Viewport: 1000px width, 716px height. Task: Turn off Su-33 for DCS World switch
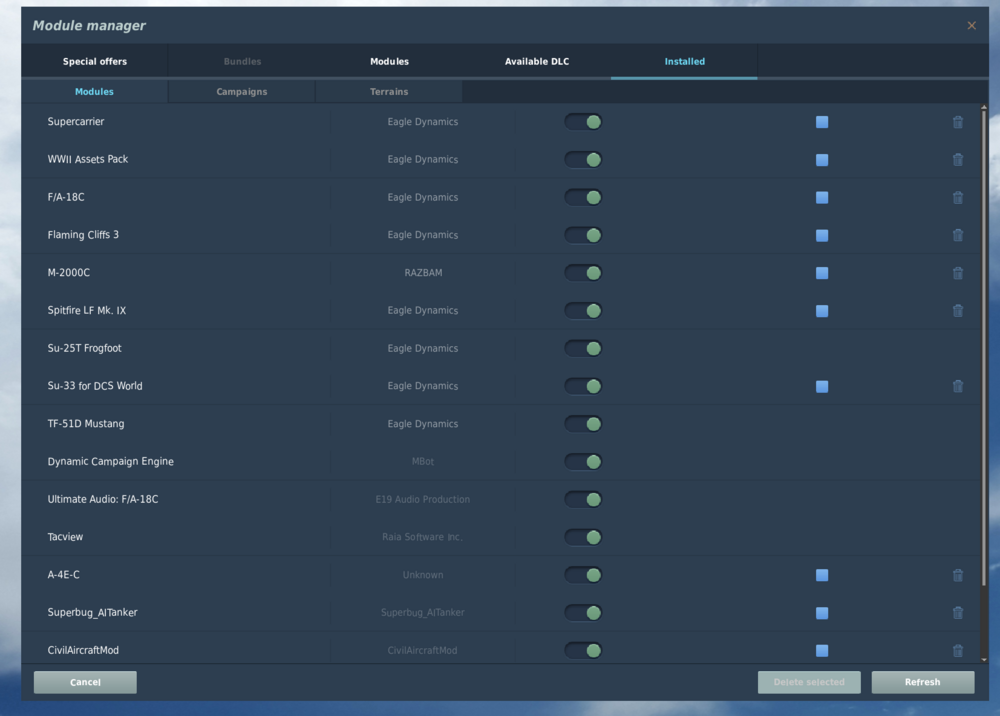tap(583, 386)
